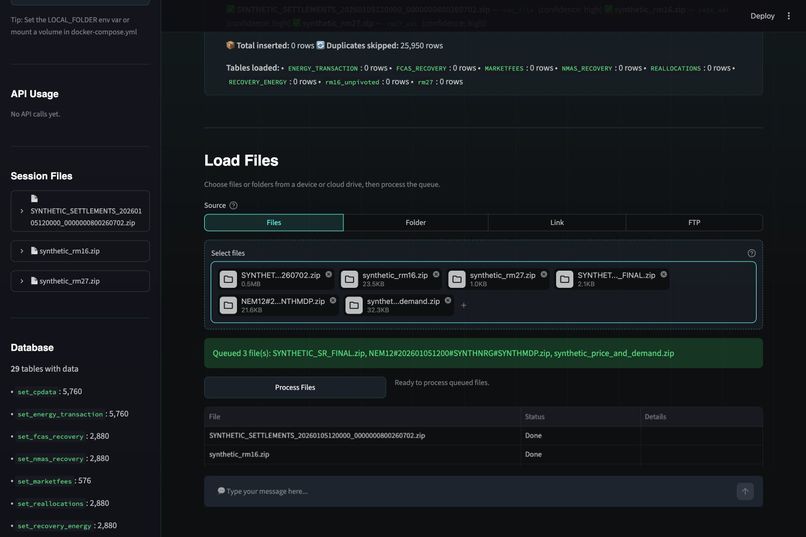Click the RECOVERY_ENERGY loaded table label

pos(258,82)
